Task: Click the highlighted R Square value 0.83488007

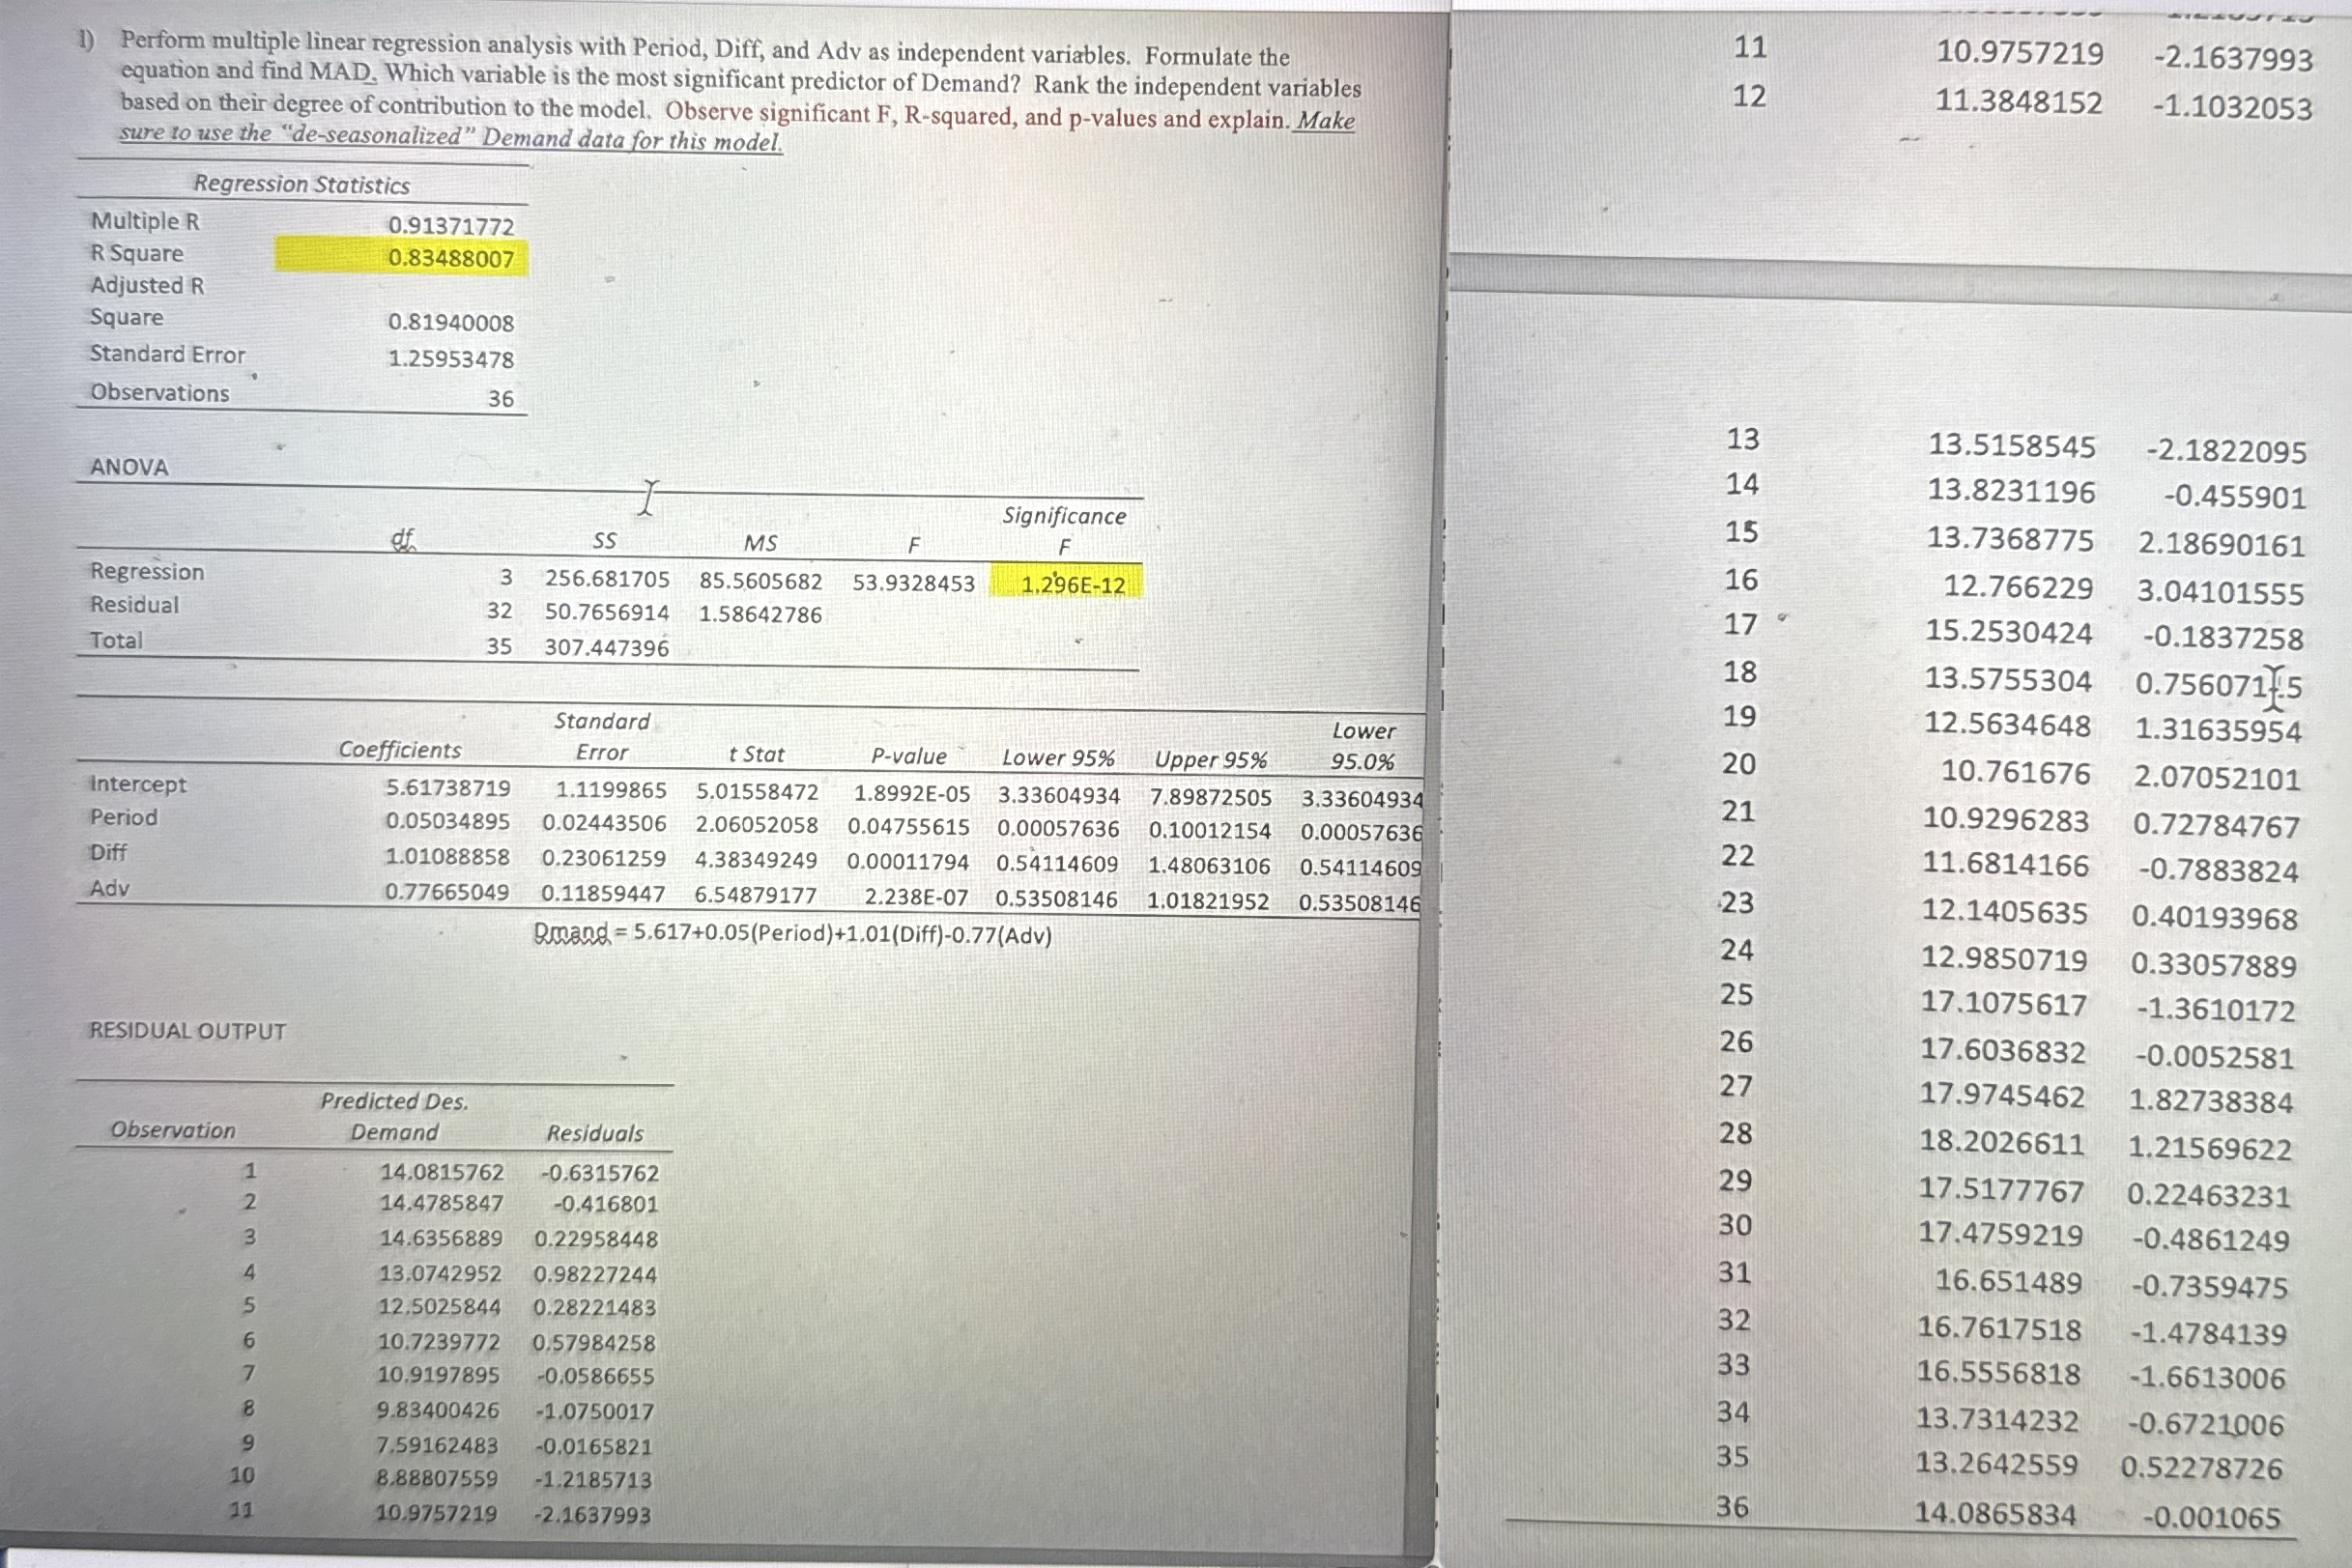Action: pyautogui.click(x=450, y=258)
